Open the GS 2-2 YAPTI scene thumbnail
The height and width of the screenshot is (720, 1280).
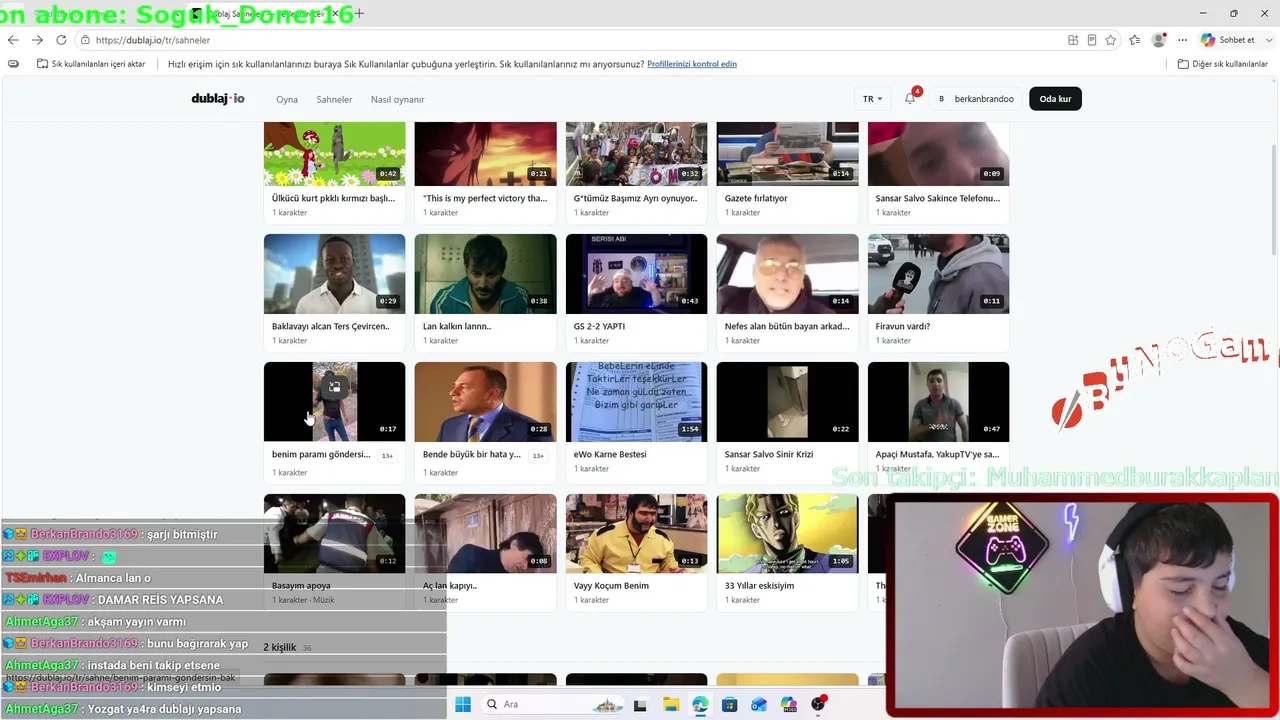click(636, 274)
